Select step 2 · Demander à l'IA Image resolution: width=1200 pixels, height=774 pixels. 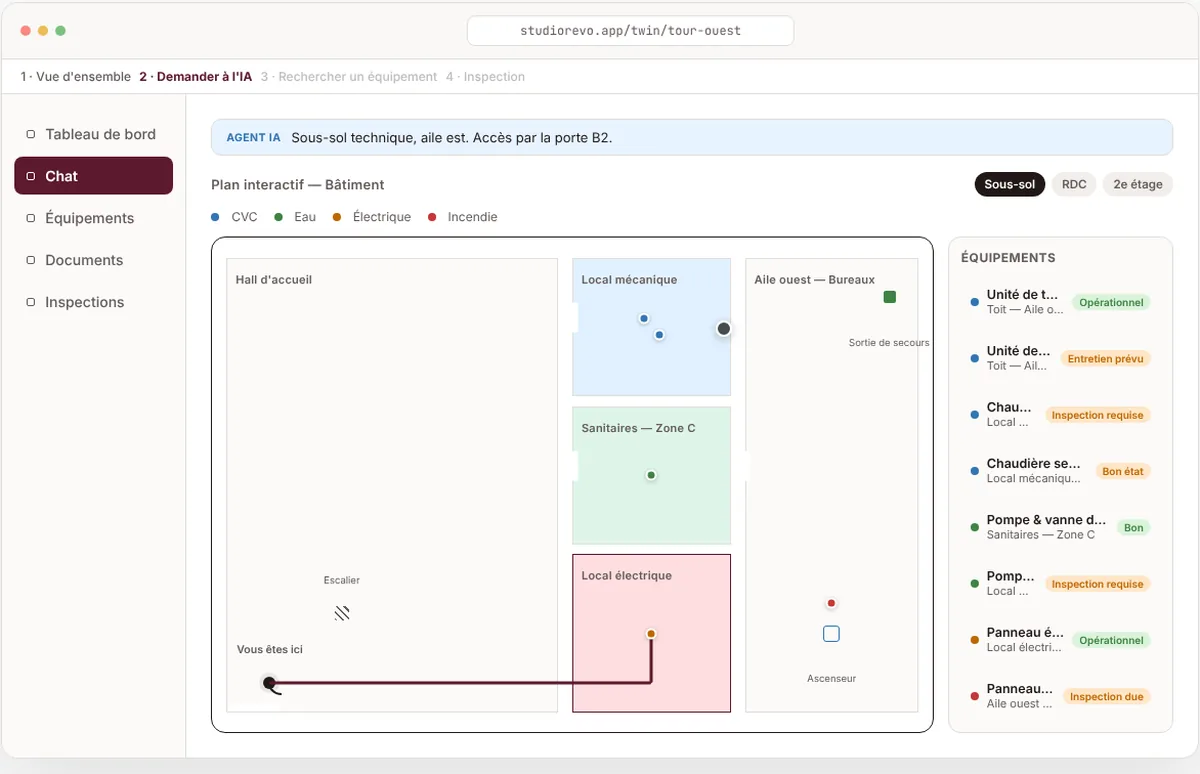click(x=196, y=77)
